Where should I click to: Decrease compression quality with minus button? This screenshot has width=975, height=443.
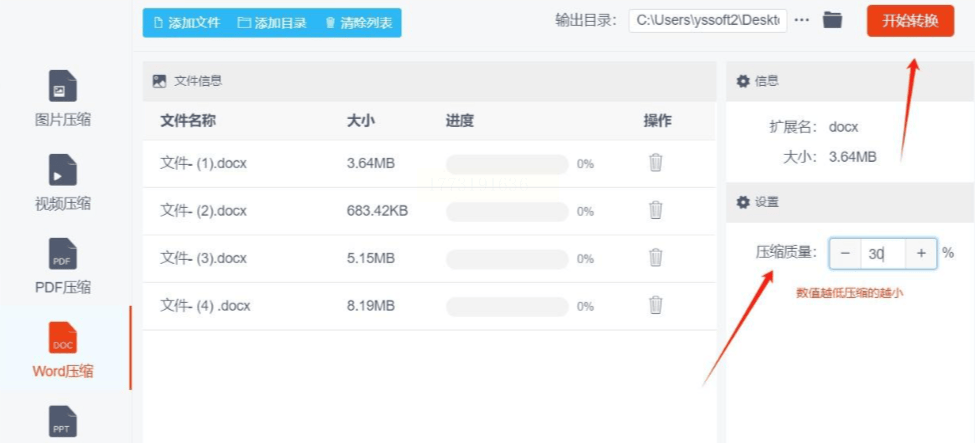845,254
